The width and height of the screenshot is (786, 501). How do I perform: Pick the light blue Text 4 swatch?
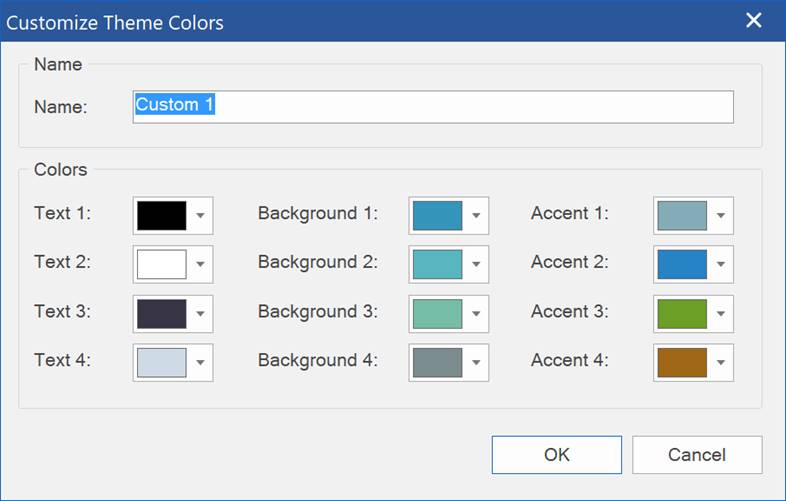click(161, 363)
